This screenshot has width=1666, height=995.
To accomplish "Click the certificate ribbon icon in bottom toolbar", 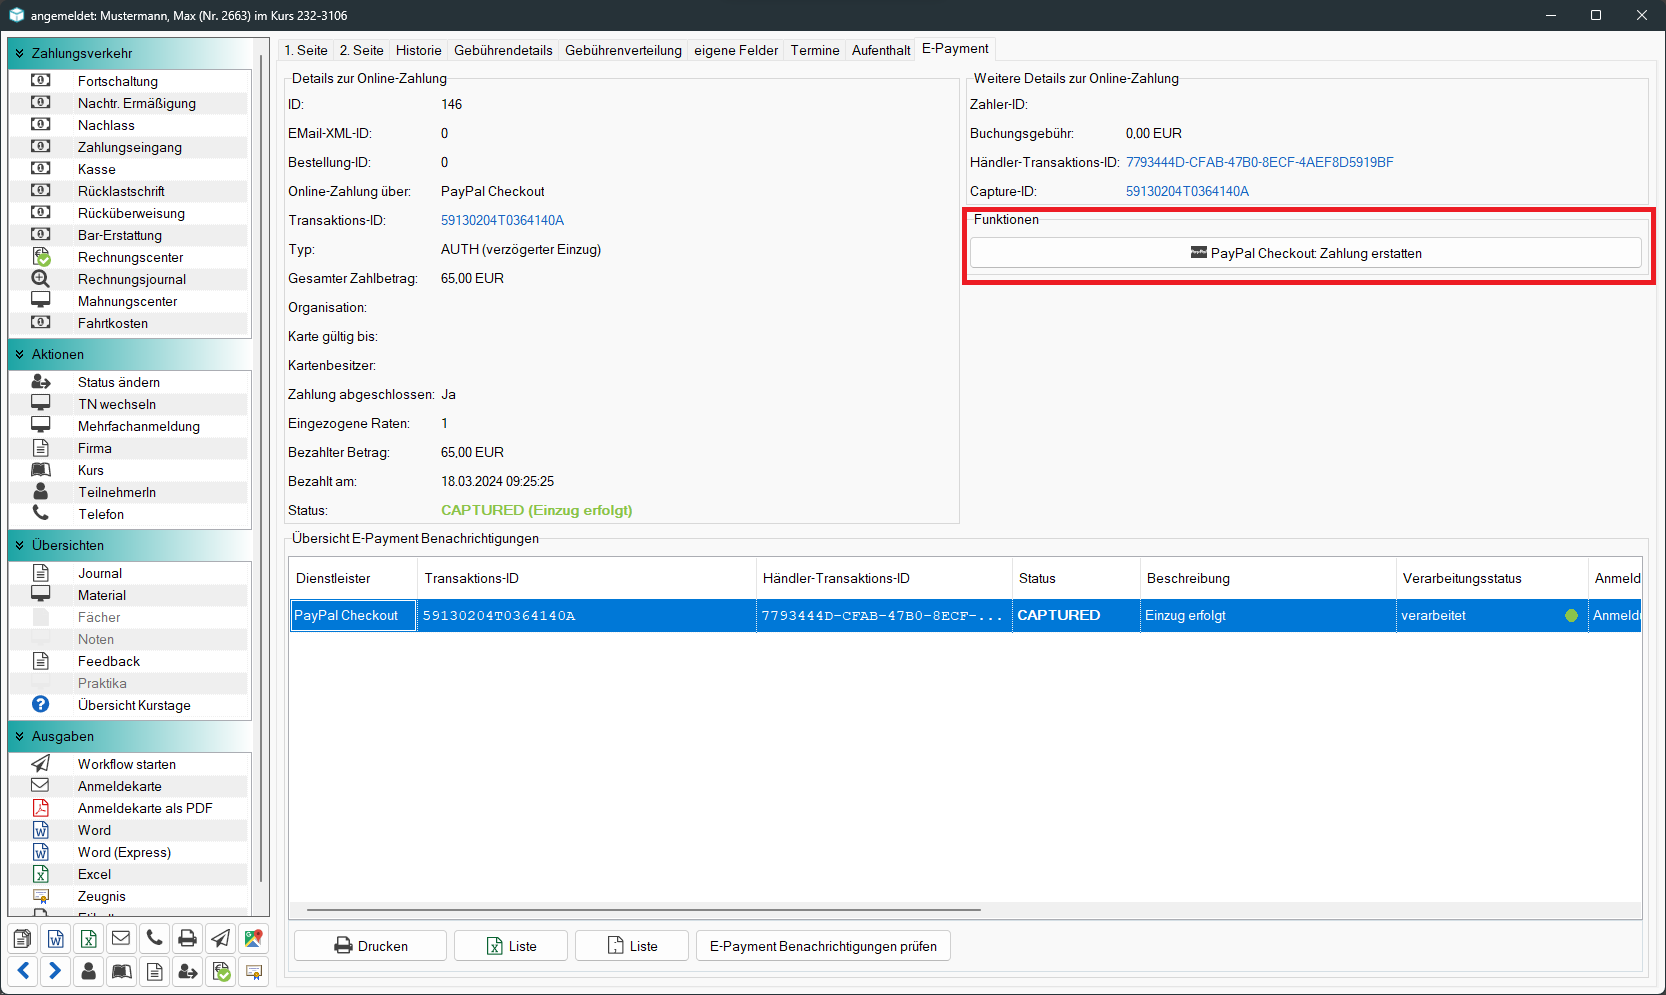I will point(253,971).
